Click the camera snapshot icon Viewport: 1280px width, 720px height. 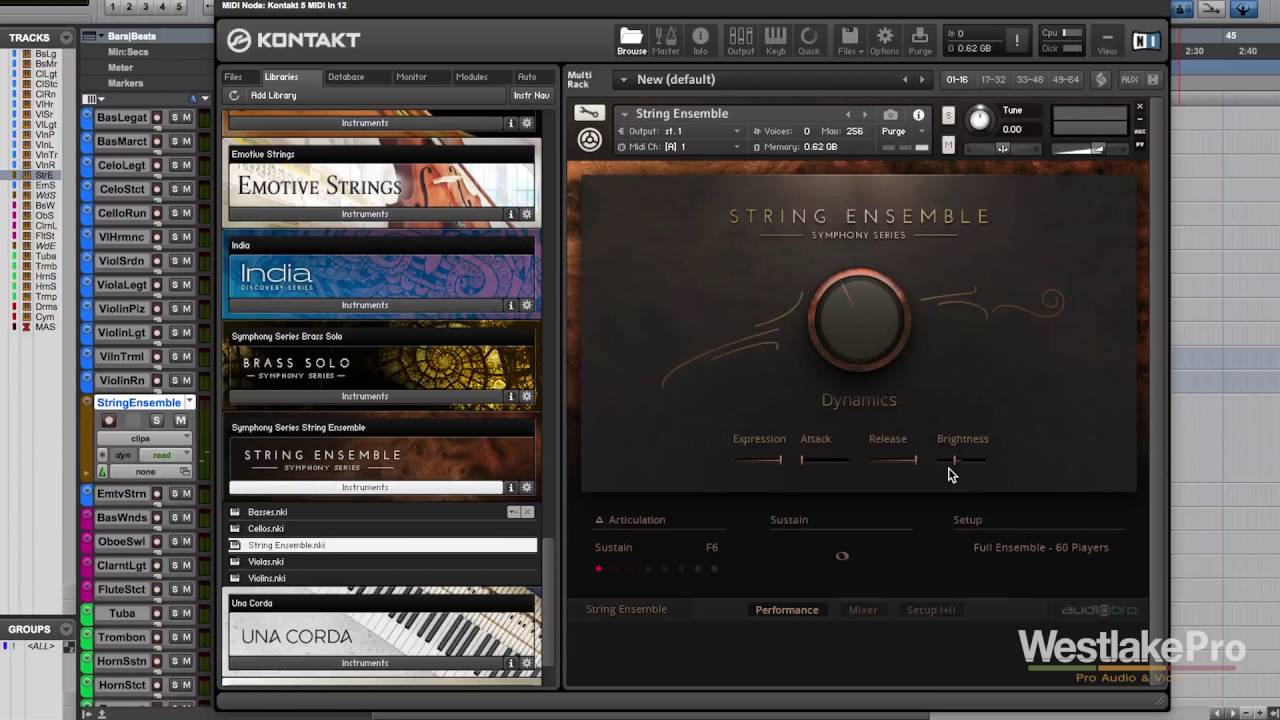(890, 115)
